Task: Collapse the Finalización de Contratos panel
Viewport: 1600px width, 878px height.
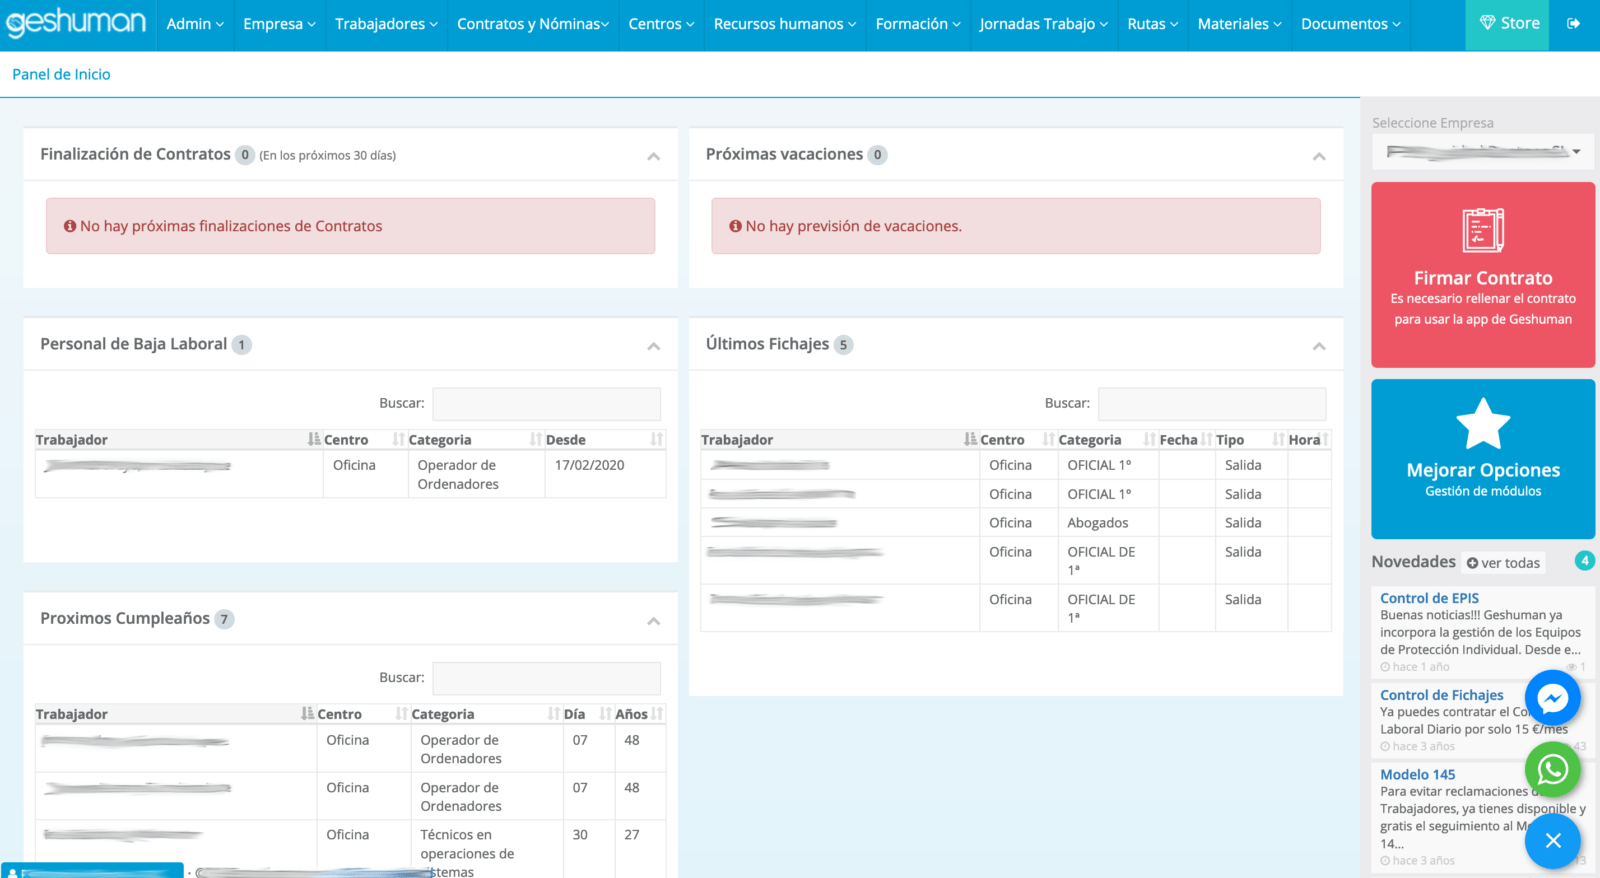Action: 653,156
